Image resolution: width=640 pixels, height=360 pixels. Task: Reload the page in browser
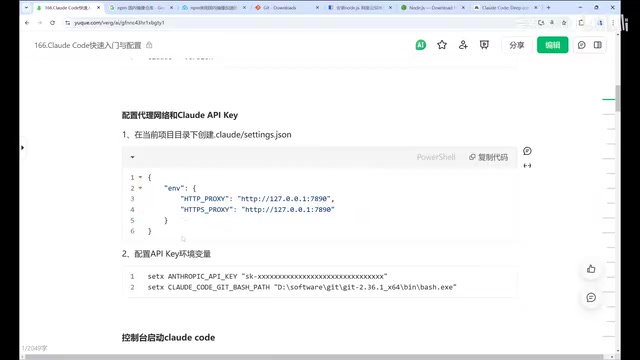coord(52,23)
